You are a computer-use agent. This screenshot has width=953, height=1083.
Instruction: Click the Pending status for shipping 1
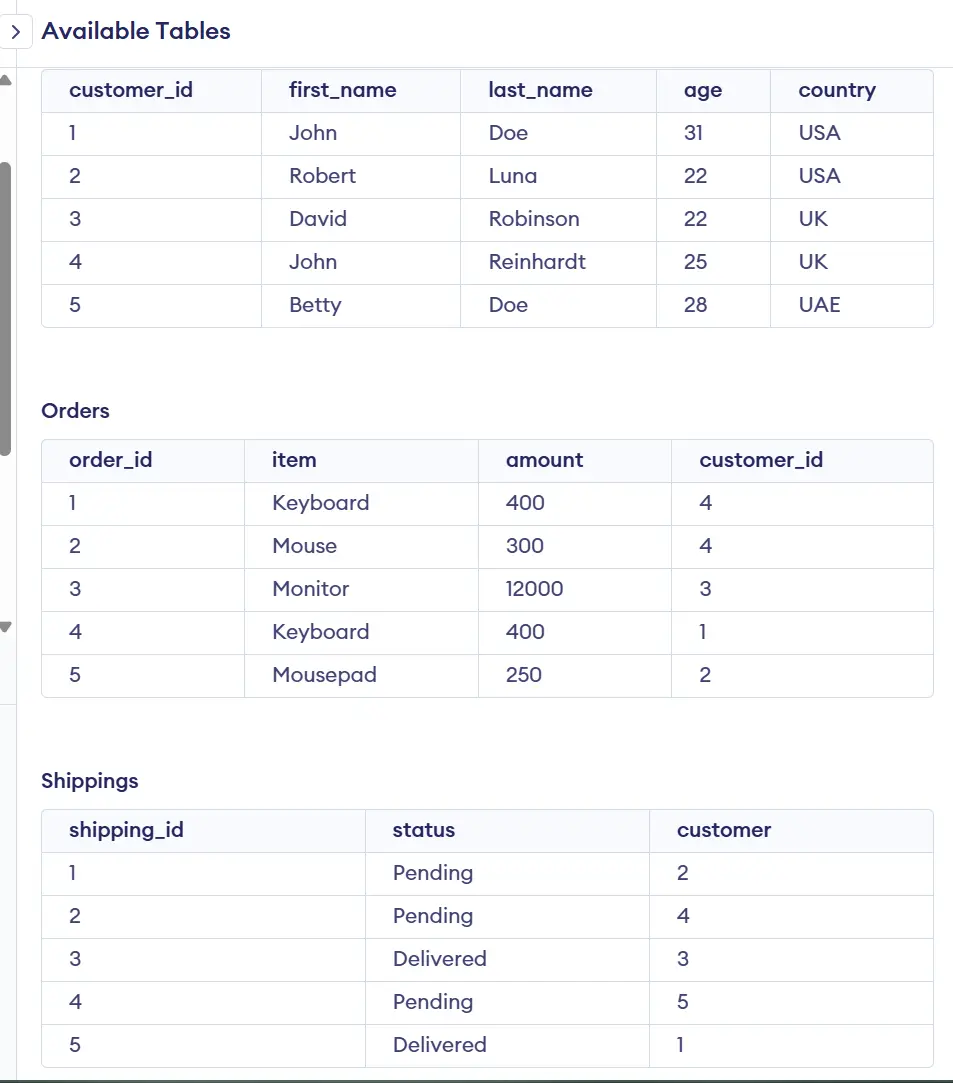[432, 873]
